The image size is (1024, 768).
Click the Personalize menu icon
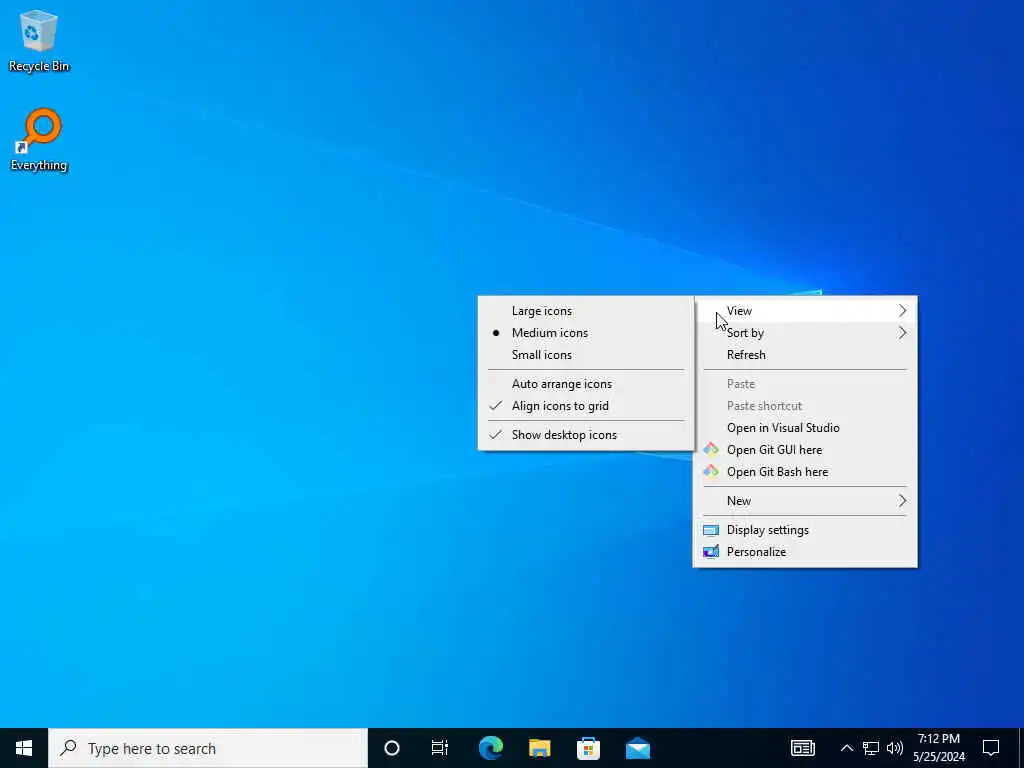[x=711, y=552]
